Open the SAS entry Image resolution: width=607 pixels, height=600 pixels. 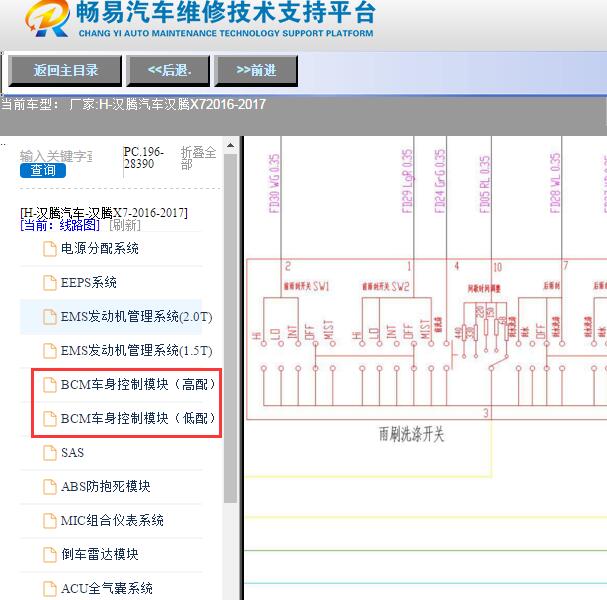coord(72,453)
